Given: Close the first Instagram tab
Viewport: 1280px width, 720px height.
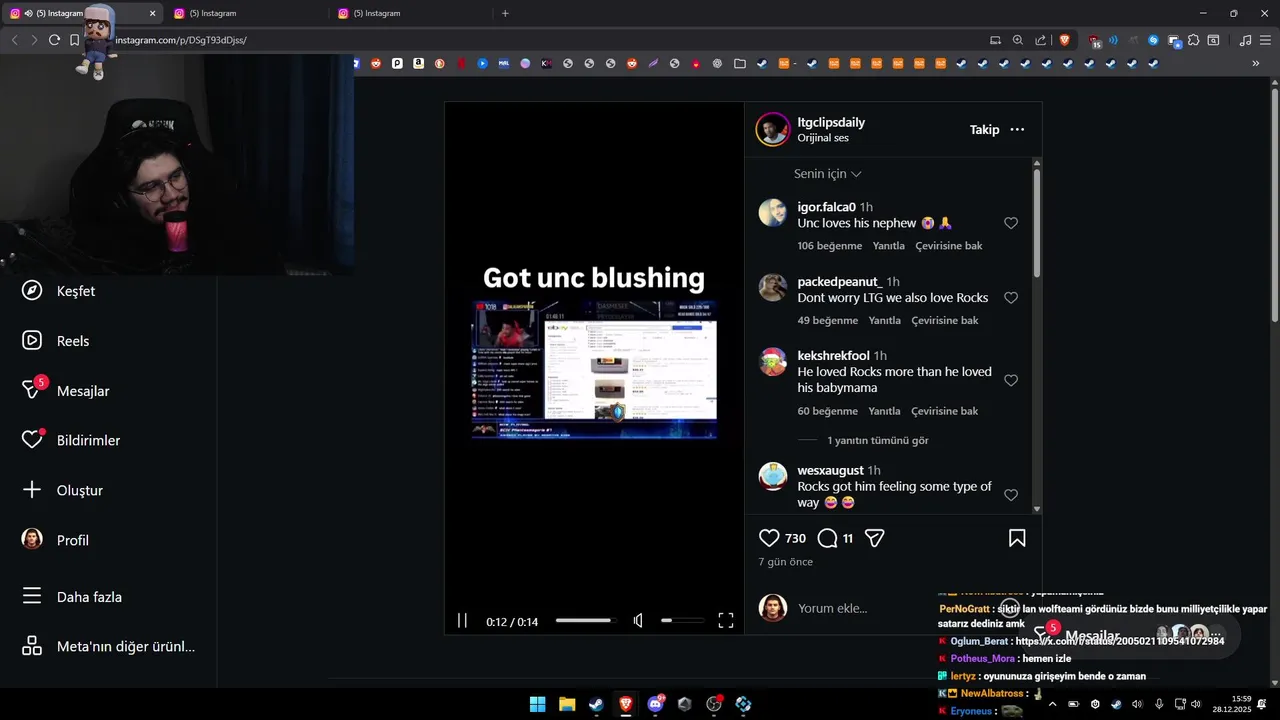Looking at the screenshot, I should tap(152, 13).
